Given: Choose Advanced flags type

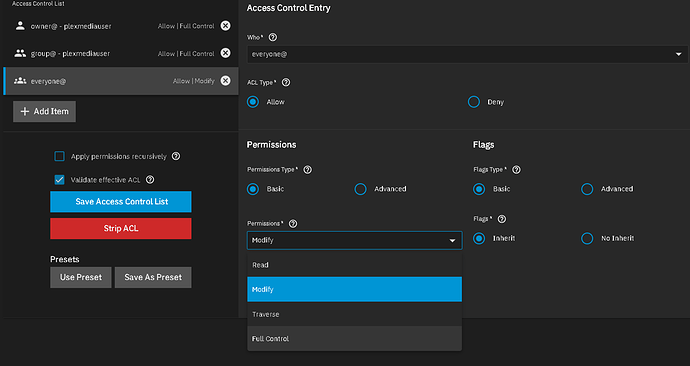Looking at the screenshot, I should 587,189.
